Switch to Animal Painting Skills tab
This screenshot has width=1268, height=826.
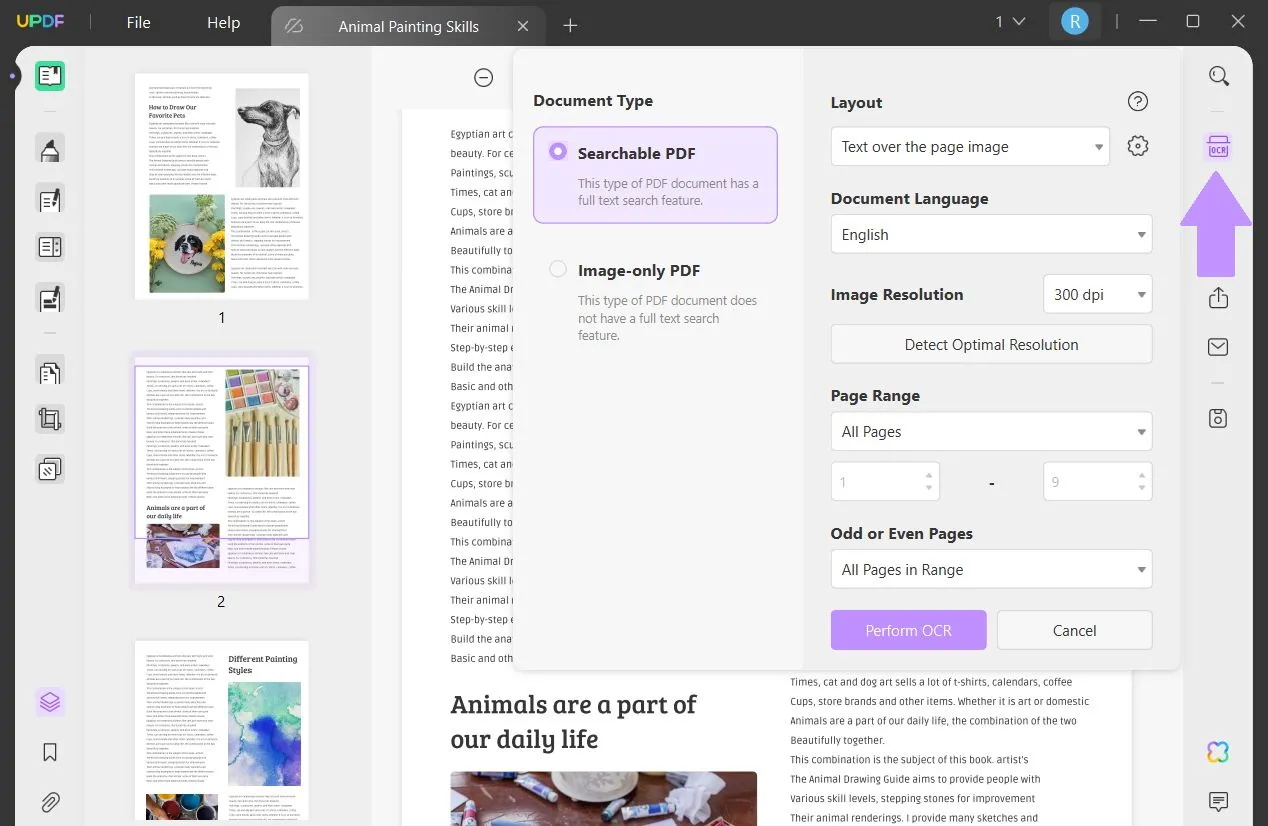[408, 26]
